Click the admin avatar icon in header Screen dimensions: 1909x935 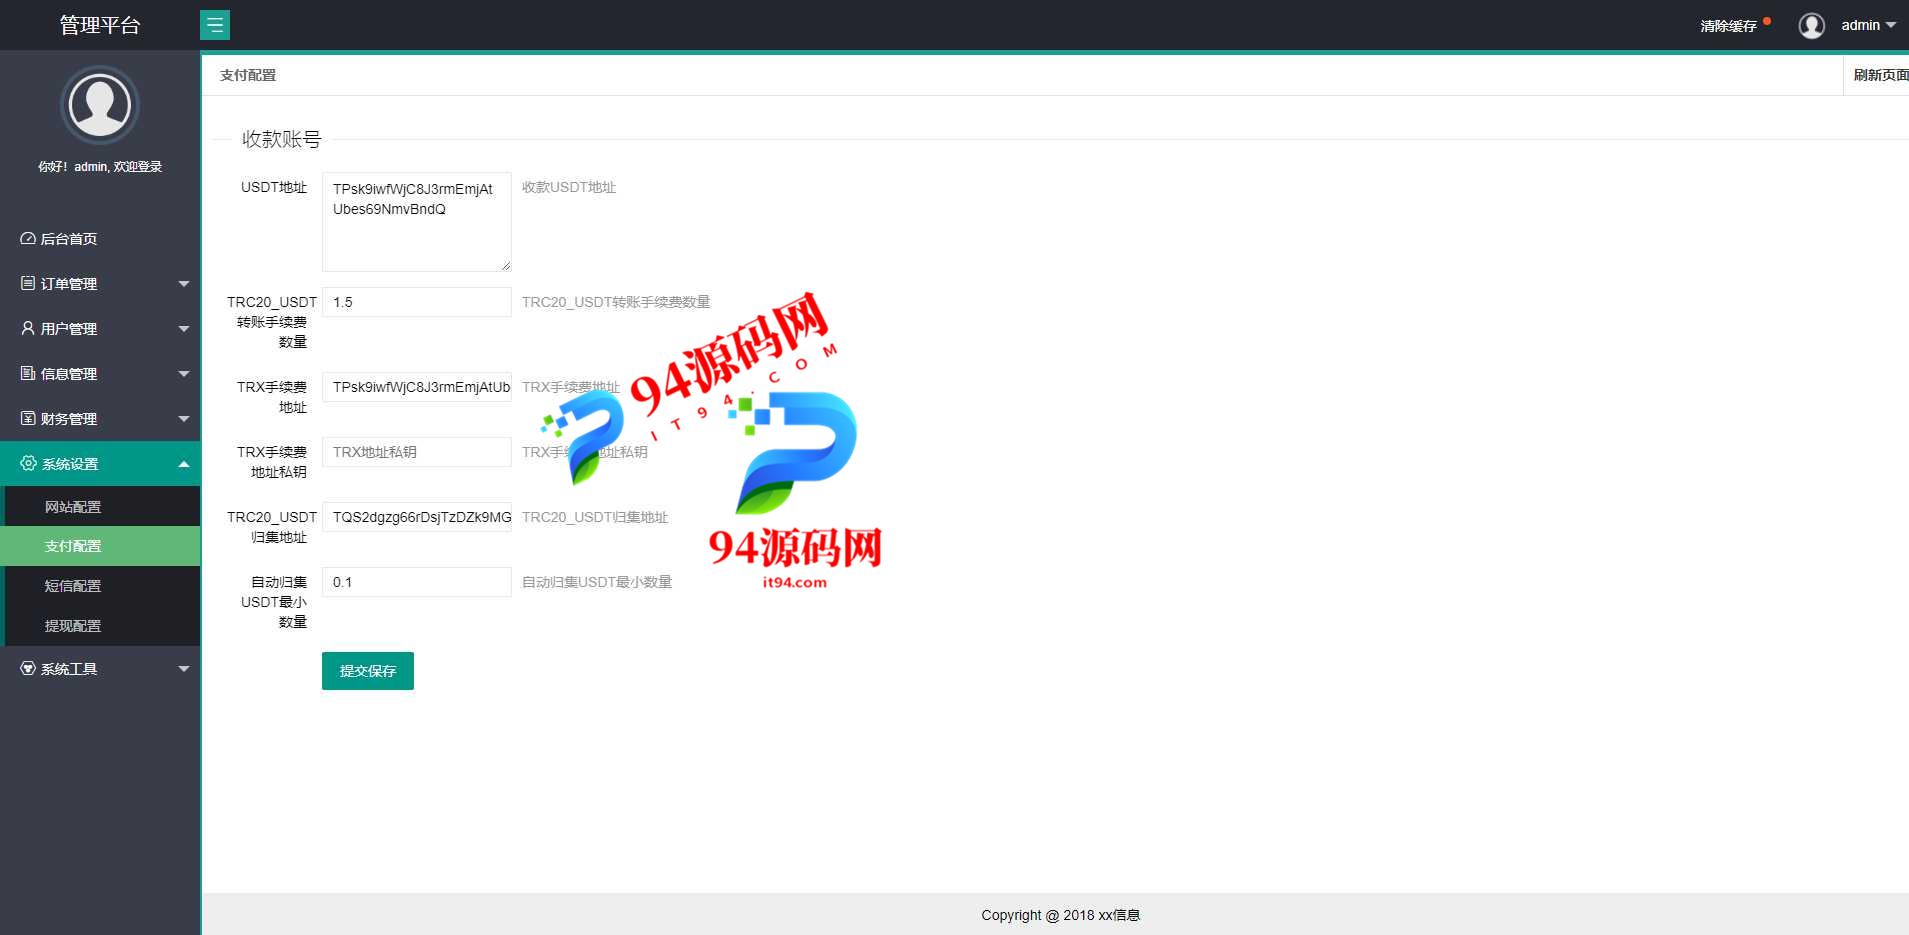click(1811, 25)
